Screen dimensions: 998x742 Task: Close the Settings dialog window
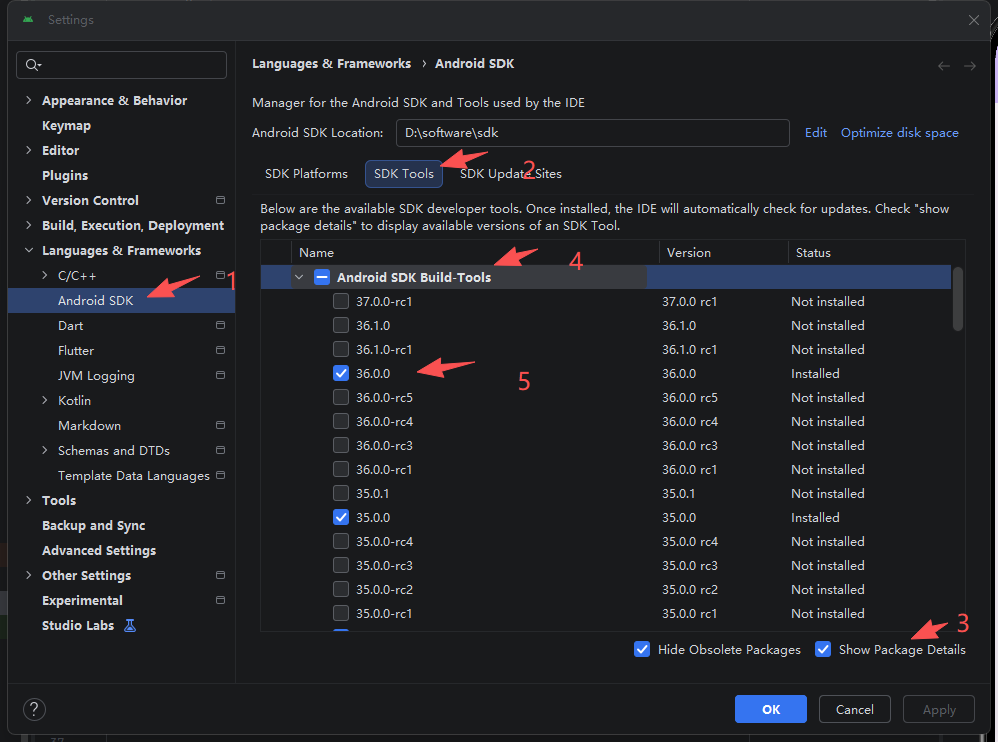click(x=973, y=20)
